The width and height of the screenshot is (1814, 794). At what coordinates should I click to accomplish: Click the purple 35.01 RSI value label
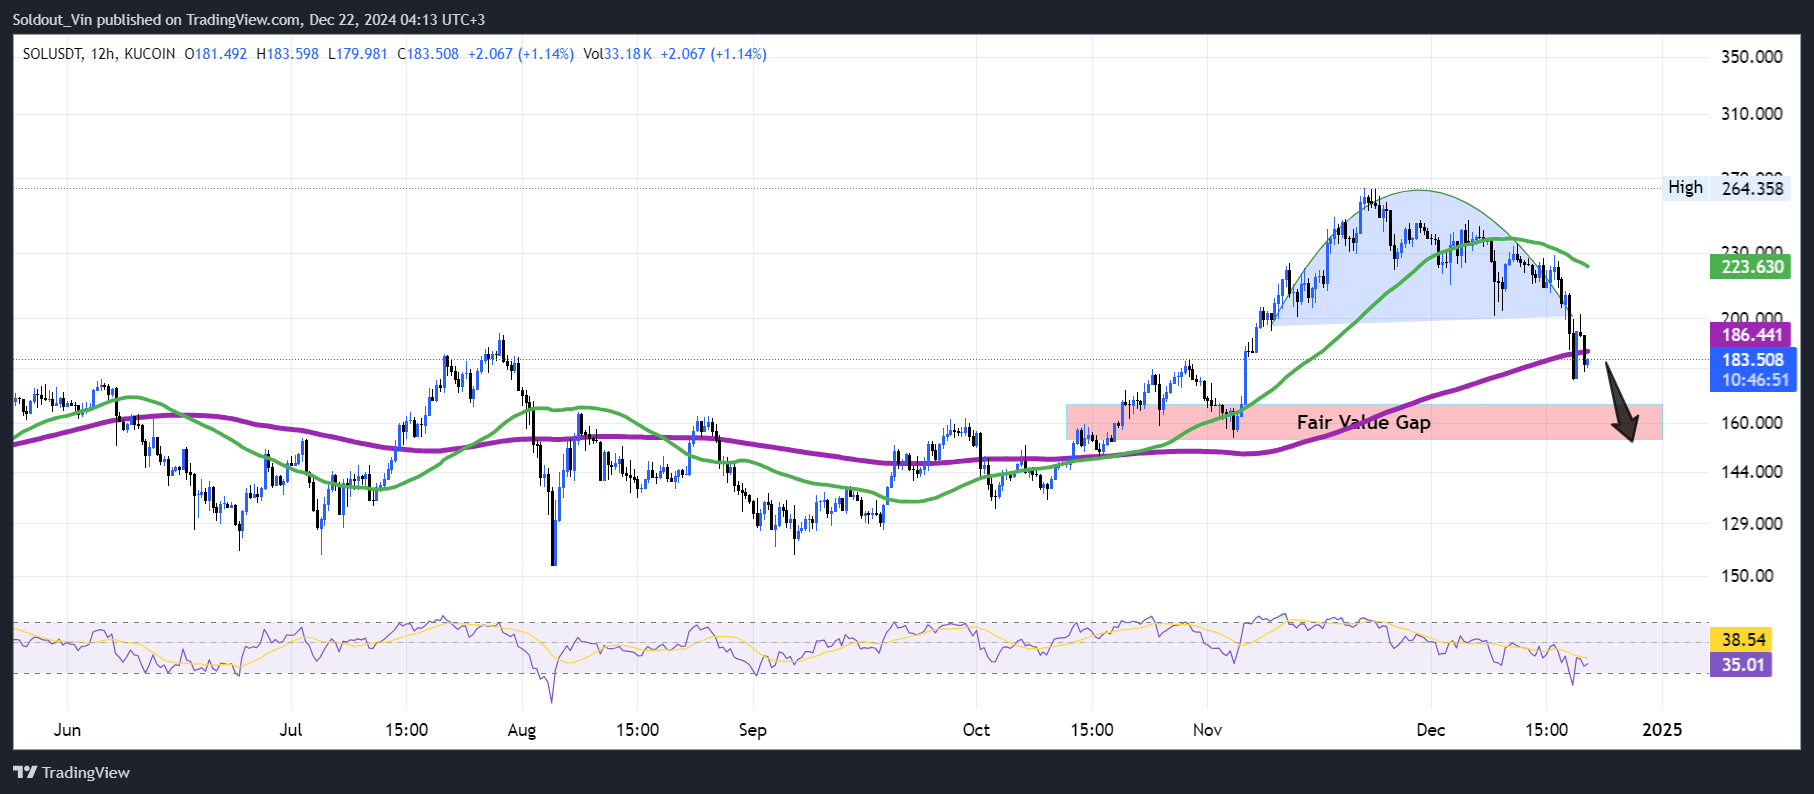click(x=1743, y=664)
